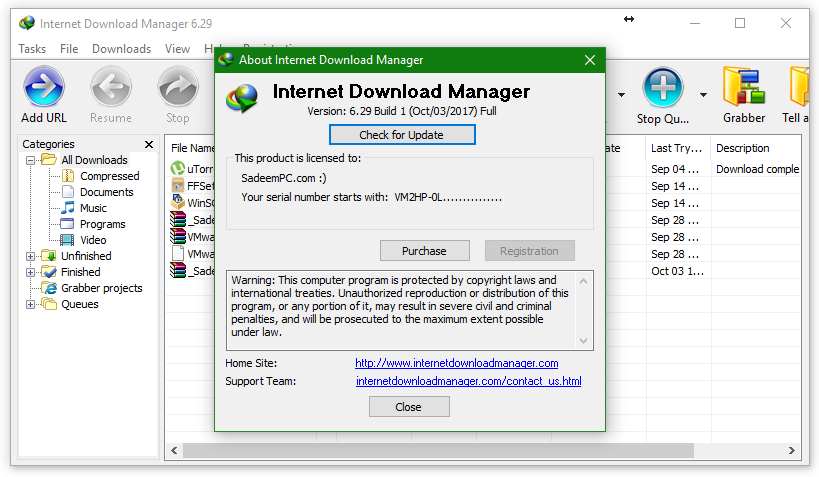
Task: Select the Programs category
Action: point(102,224)
